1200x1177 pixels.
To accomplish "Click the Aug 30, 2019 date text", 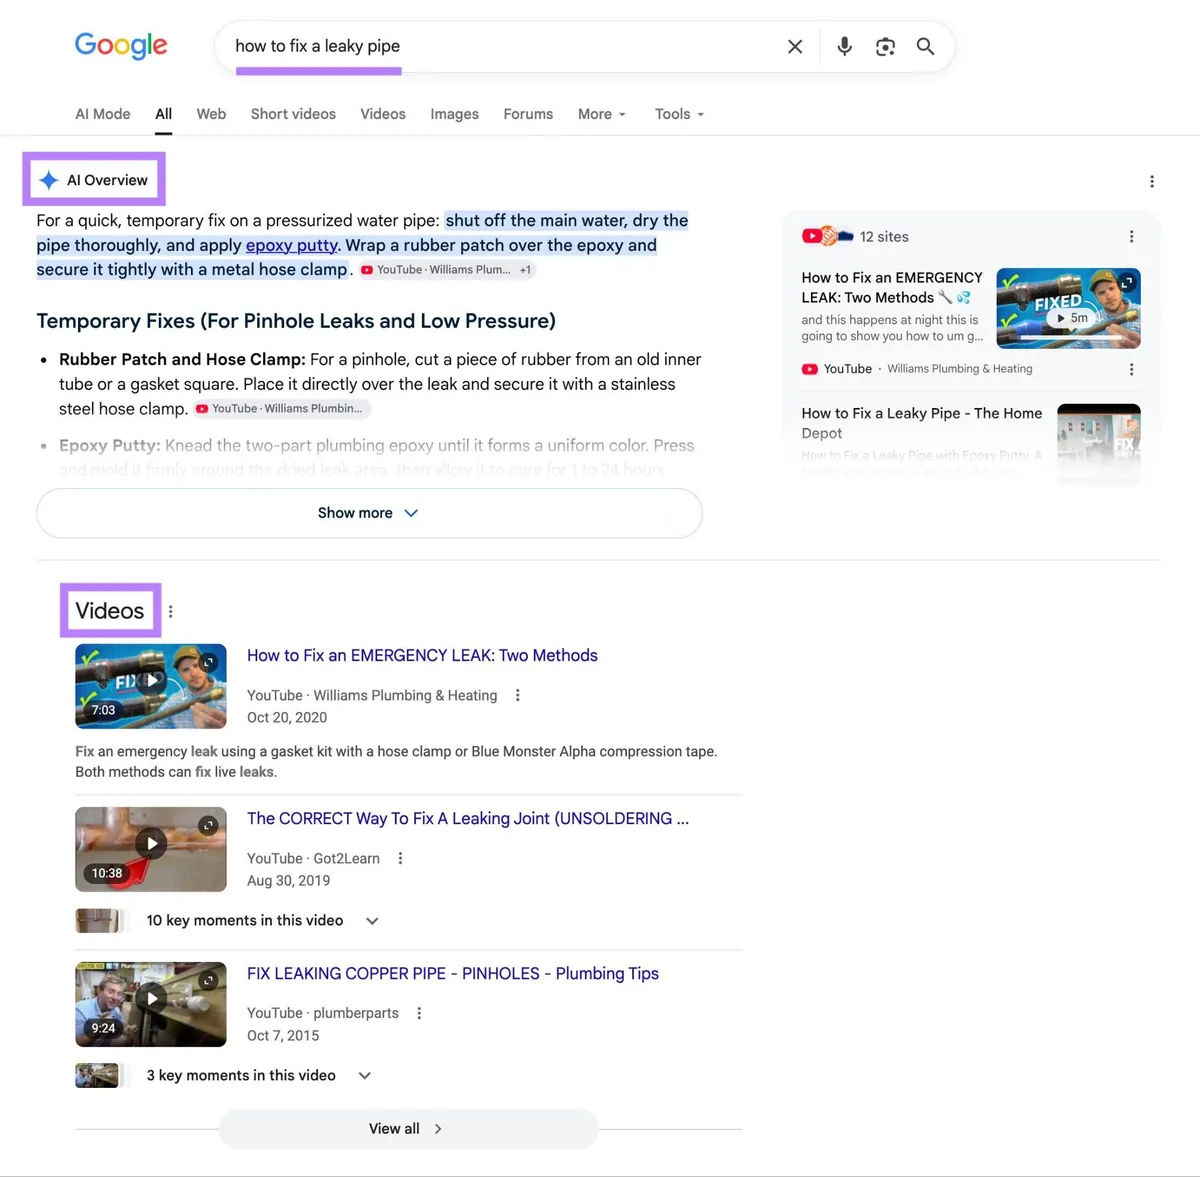I will tap(288, 881).
